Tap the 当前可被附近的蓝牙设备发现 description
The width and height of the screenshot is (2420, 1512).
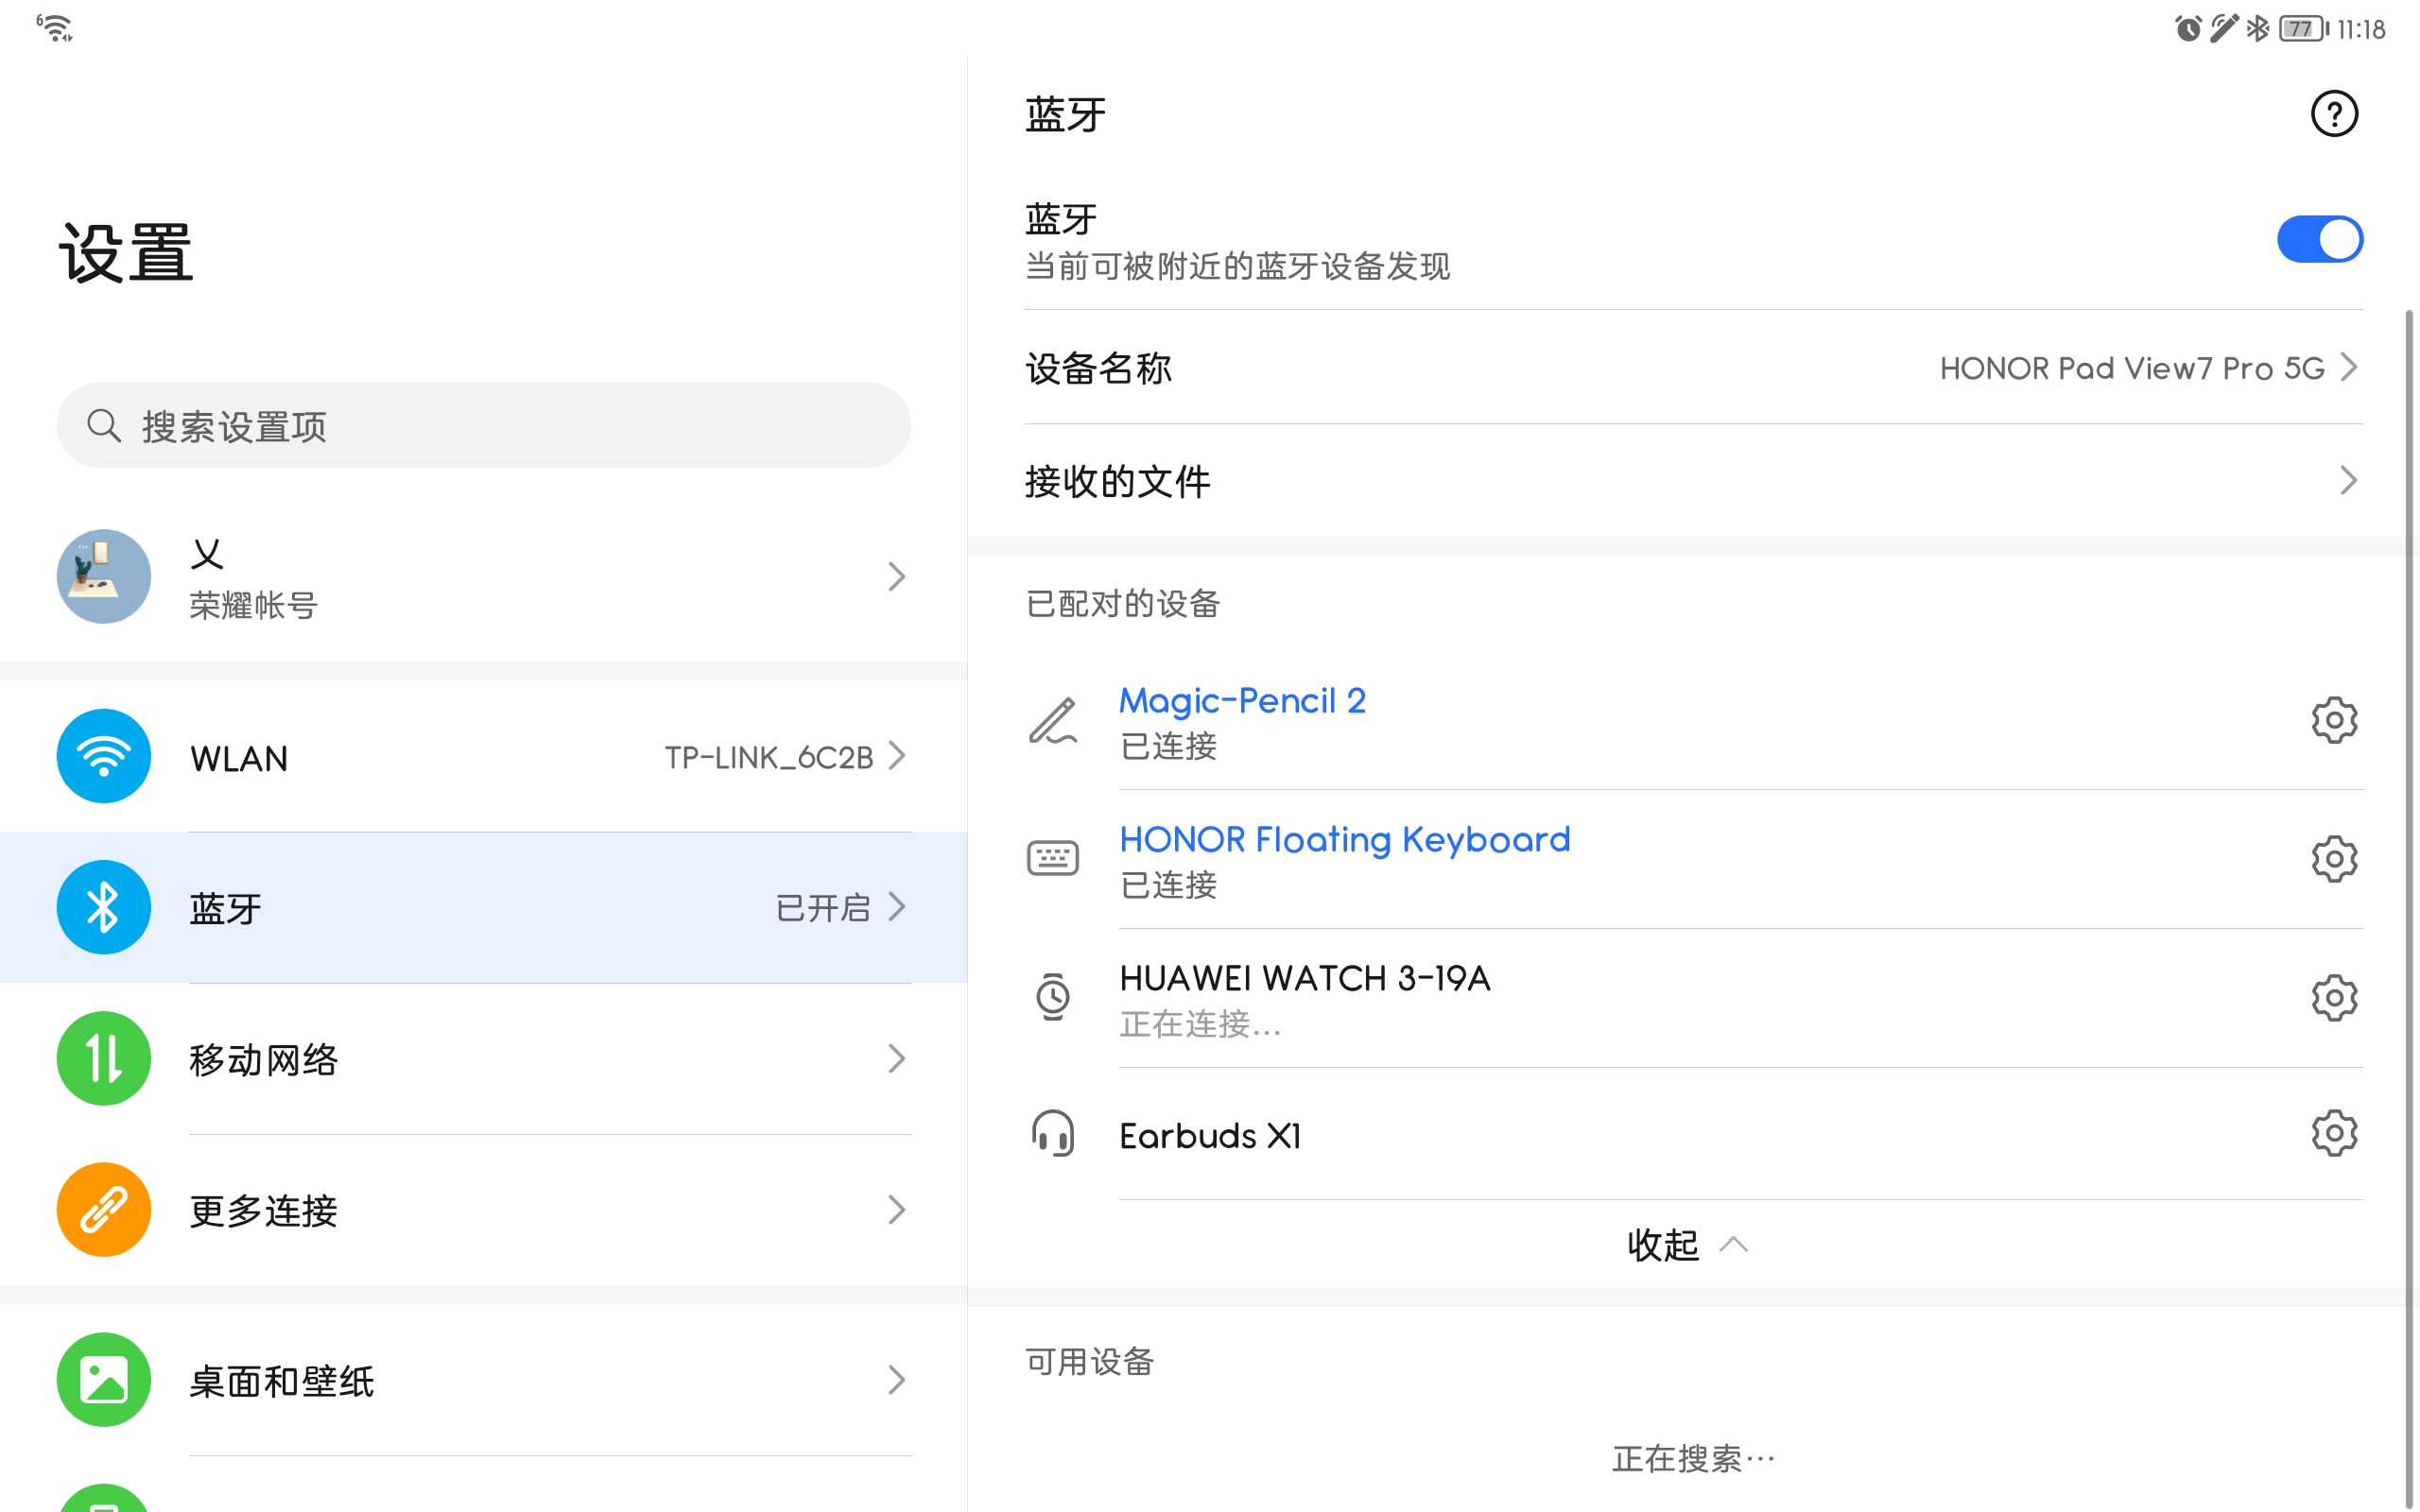pos(1237,267)
